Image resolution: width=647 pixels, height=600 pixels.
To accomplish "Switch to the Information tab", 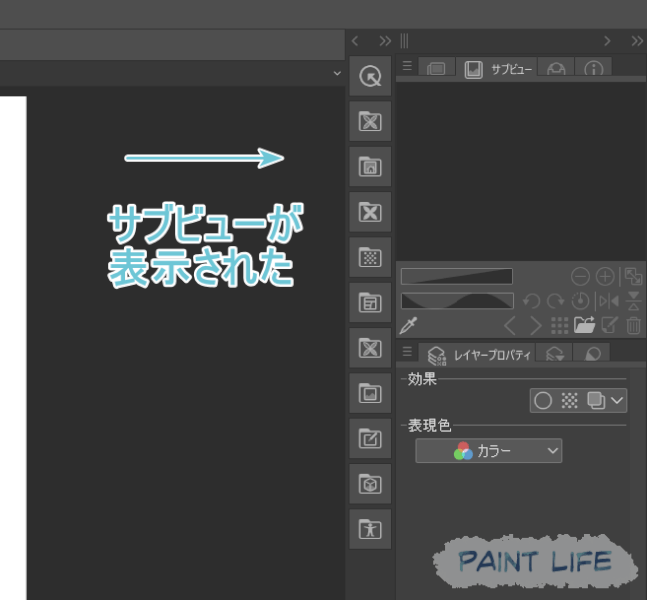I will [593, 68].
